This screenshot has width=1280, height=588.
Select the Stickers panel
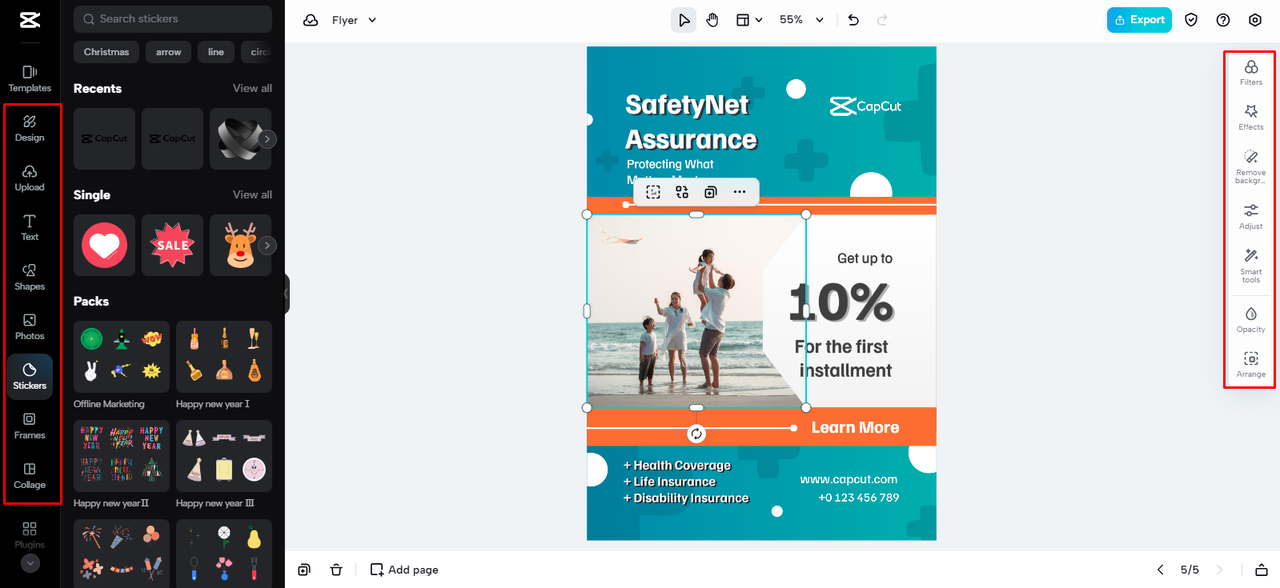click(30, 376)
